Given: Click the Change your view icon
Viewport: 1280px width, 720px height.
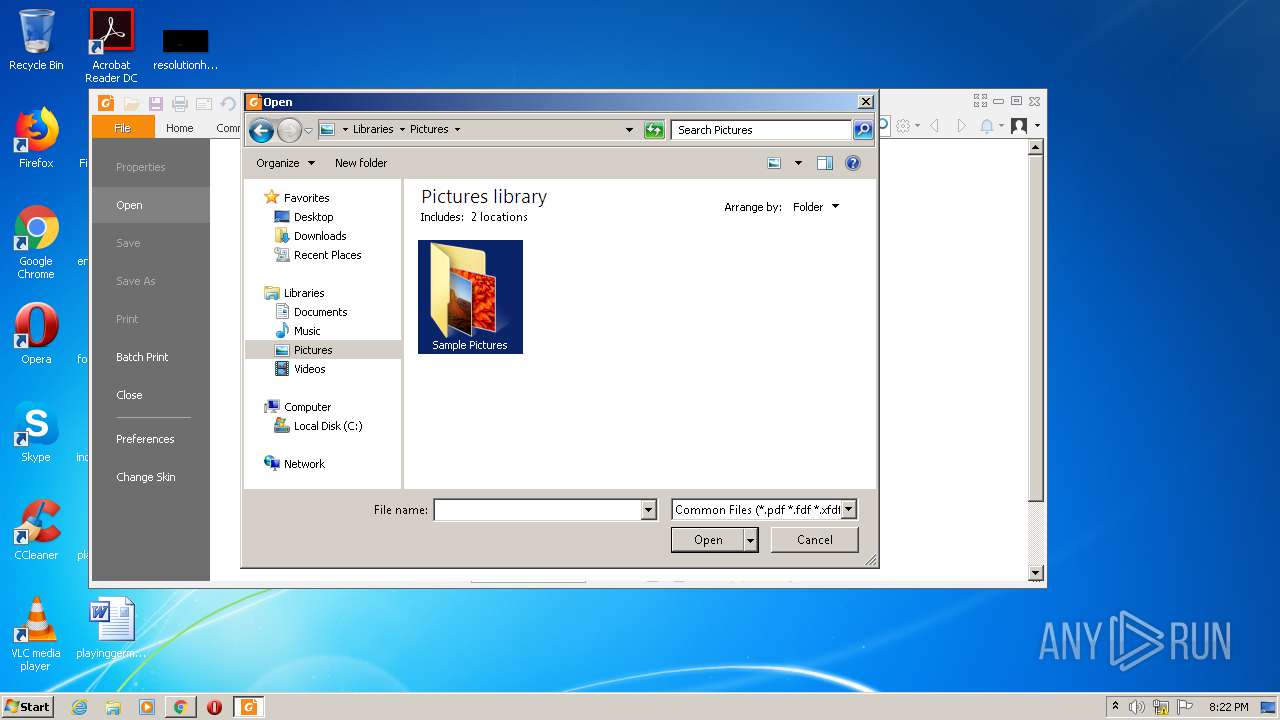Looking at the screenshot, I should (x=774, y=163).
